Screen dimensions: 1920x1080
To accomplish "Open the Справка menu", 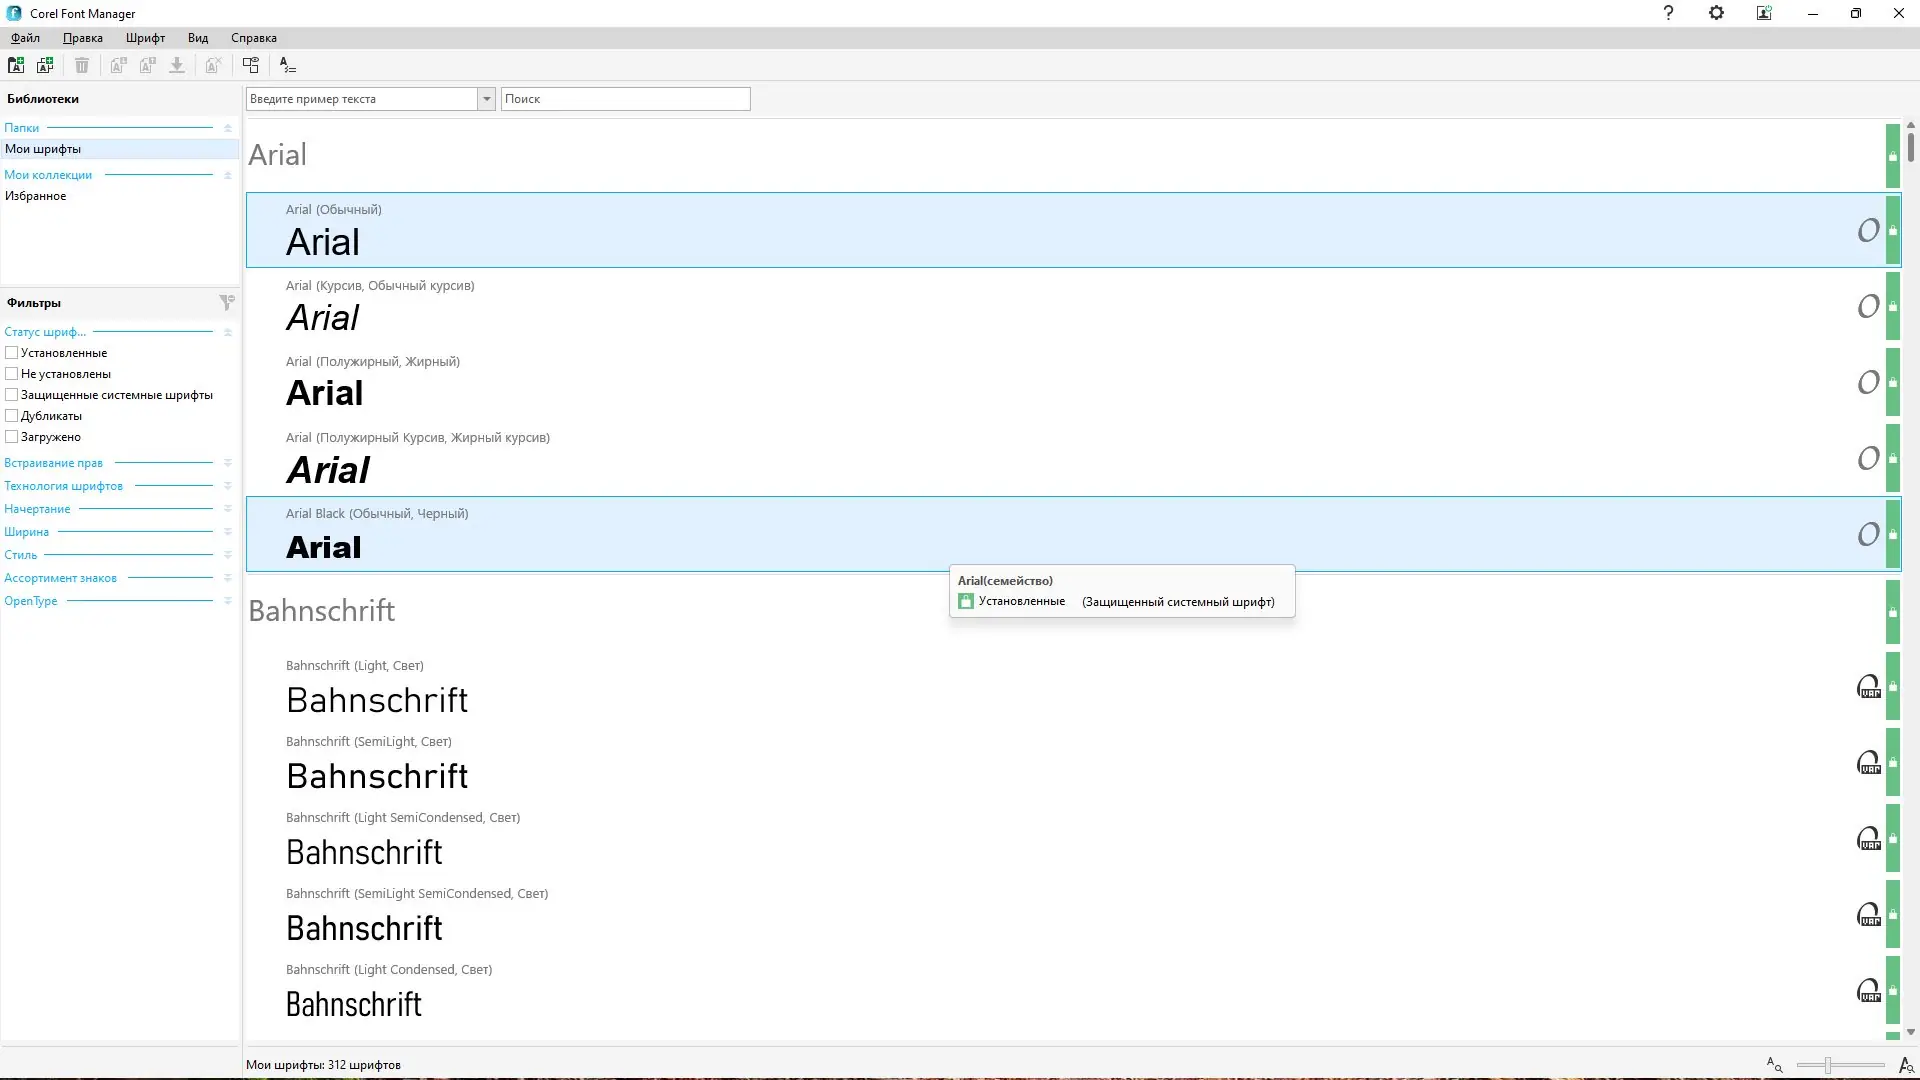I will pyautogui.click(x=253, y=38).
